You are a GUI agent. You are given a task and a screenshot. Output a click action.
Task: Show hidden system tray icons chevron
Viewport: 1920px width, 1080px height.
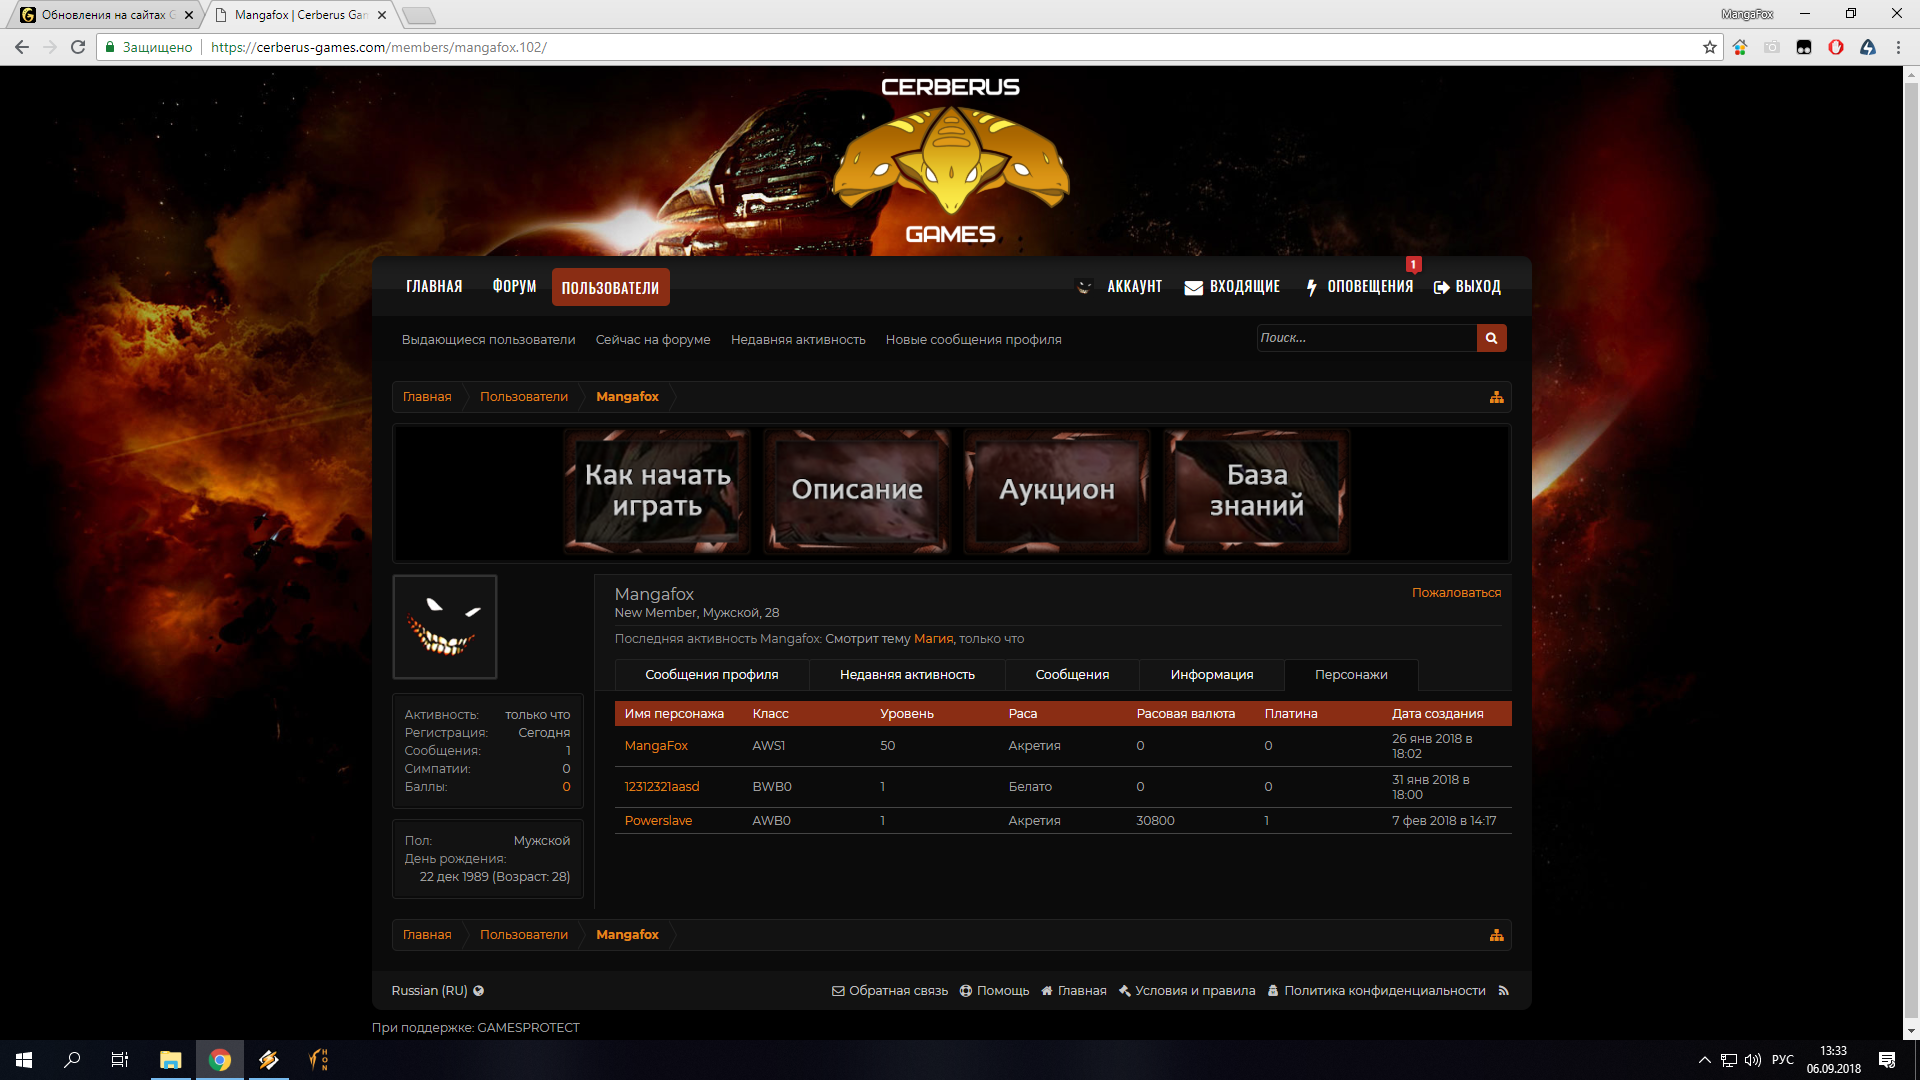coord(1704,1060)
